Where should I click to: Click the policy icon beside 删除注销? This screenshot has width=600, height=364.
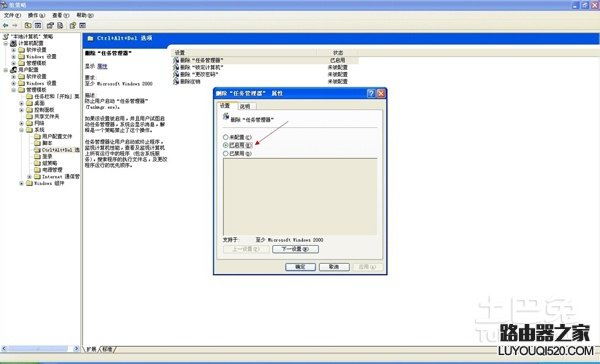coord(176,81)
